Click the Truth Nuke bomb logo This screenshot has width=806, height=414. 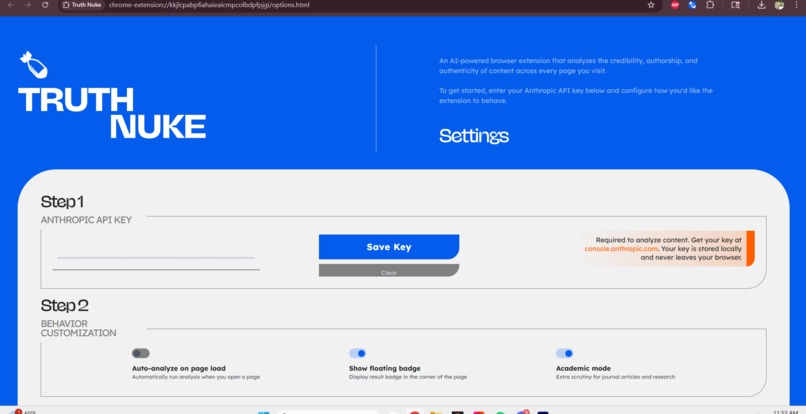(x=33, y=65)
